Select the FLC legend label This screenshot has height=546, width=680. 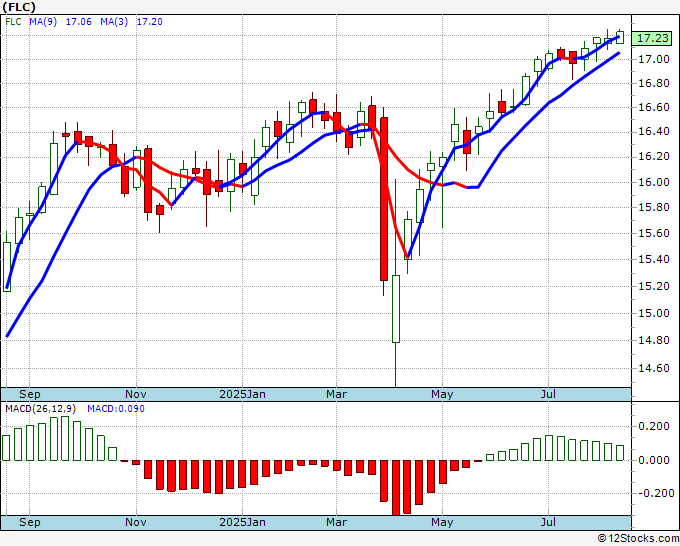13,22
